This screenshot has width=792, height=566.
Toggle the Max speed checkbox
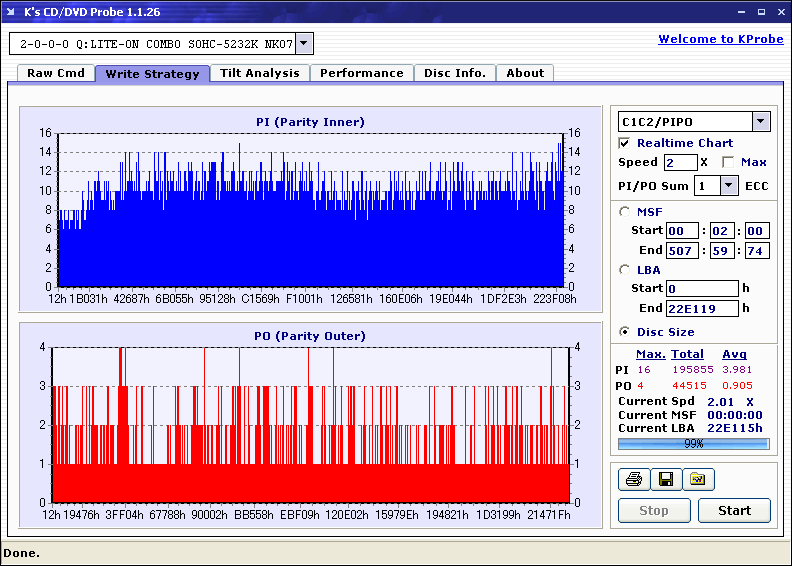coord(728,162)
